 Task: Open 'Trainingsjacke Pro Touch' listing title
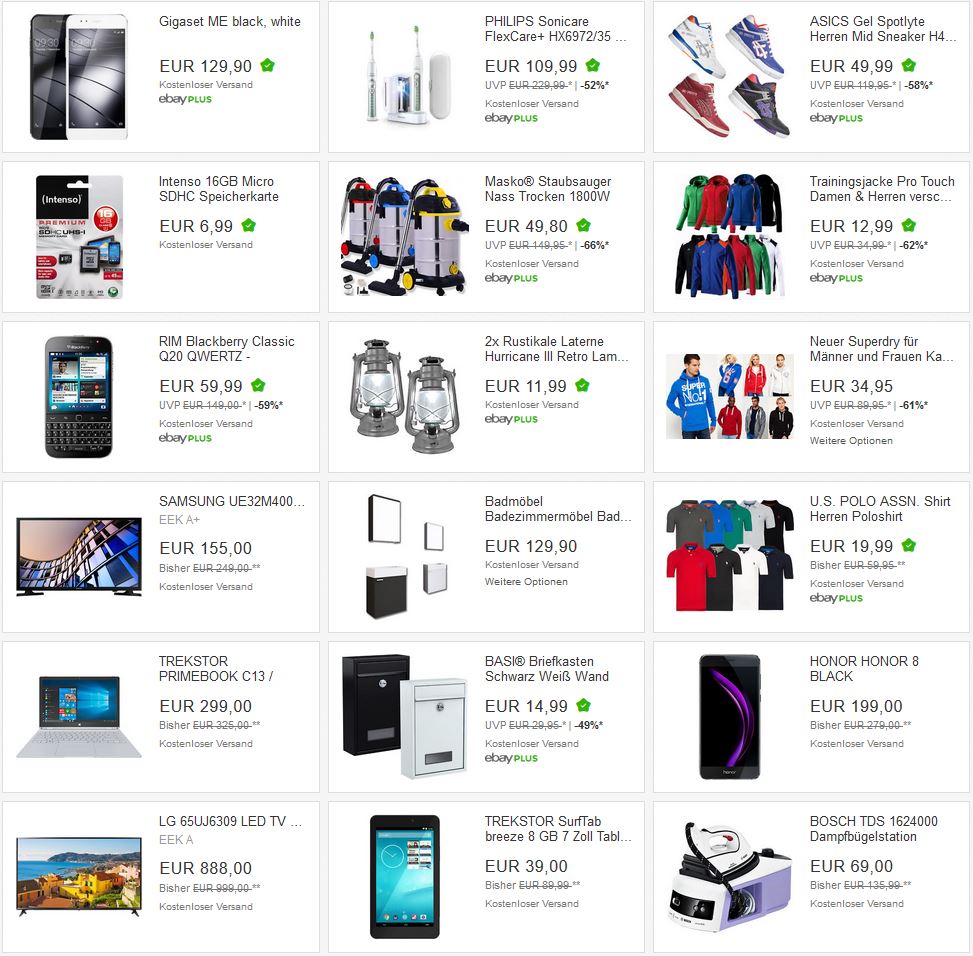pyautogui.click(x=882, y=189)
